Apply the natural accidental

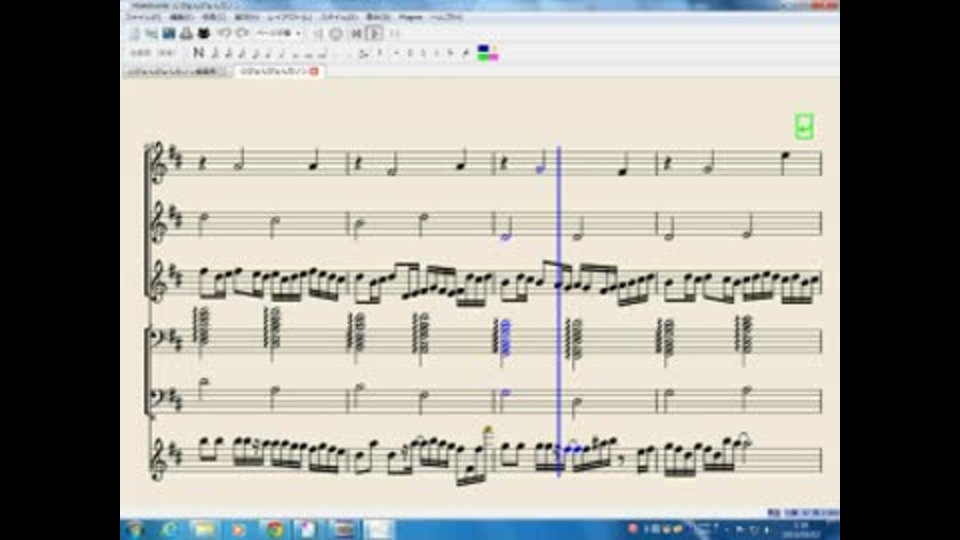(423, 53)
